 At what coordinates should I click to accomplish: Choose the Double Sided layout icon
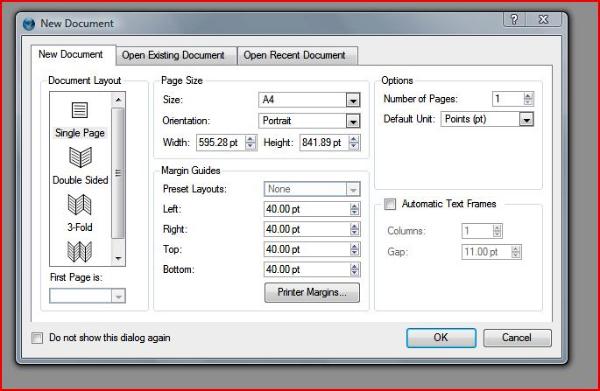80,157
